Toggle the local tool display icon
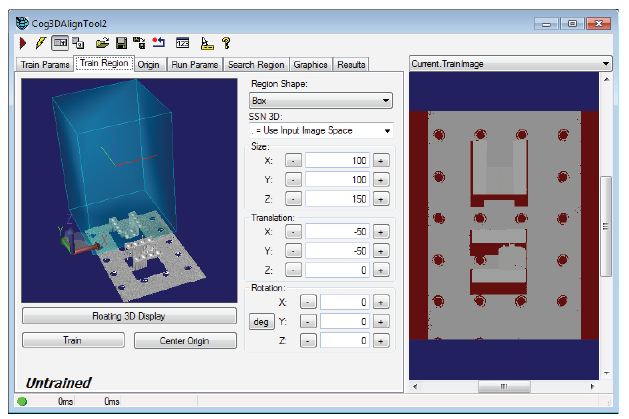This screenshot has height=419, width=629. pyautogui.click(x=60, y=43)
